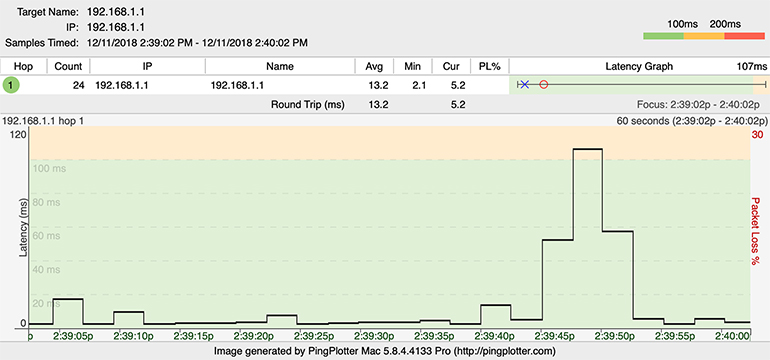Click the red 30 packet loss scale value

[757, 135]
